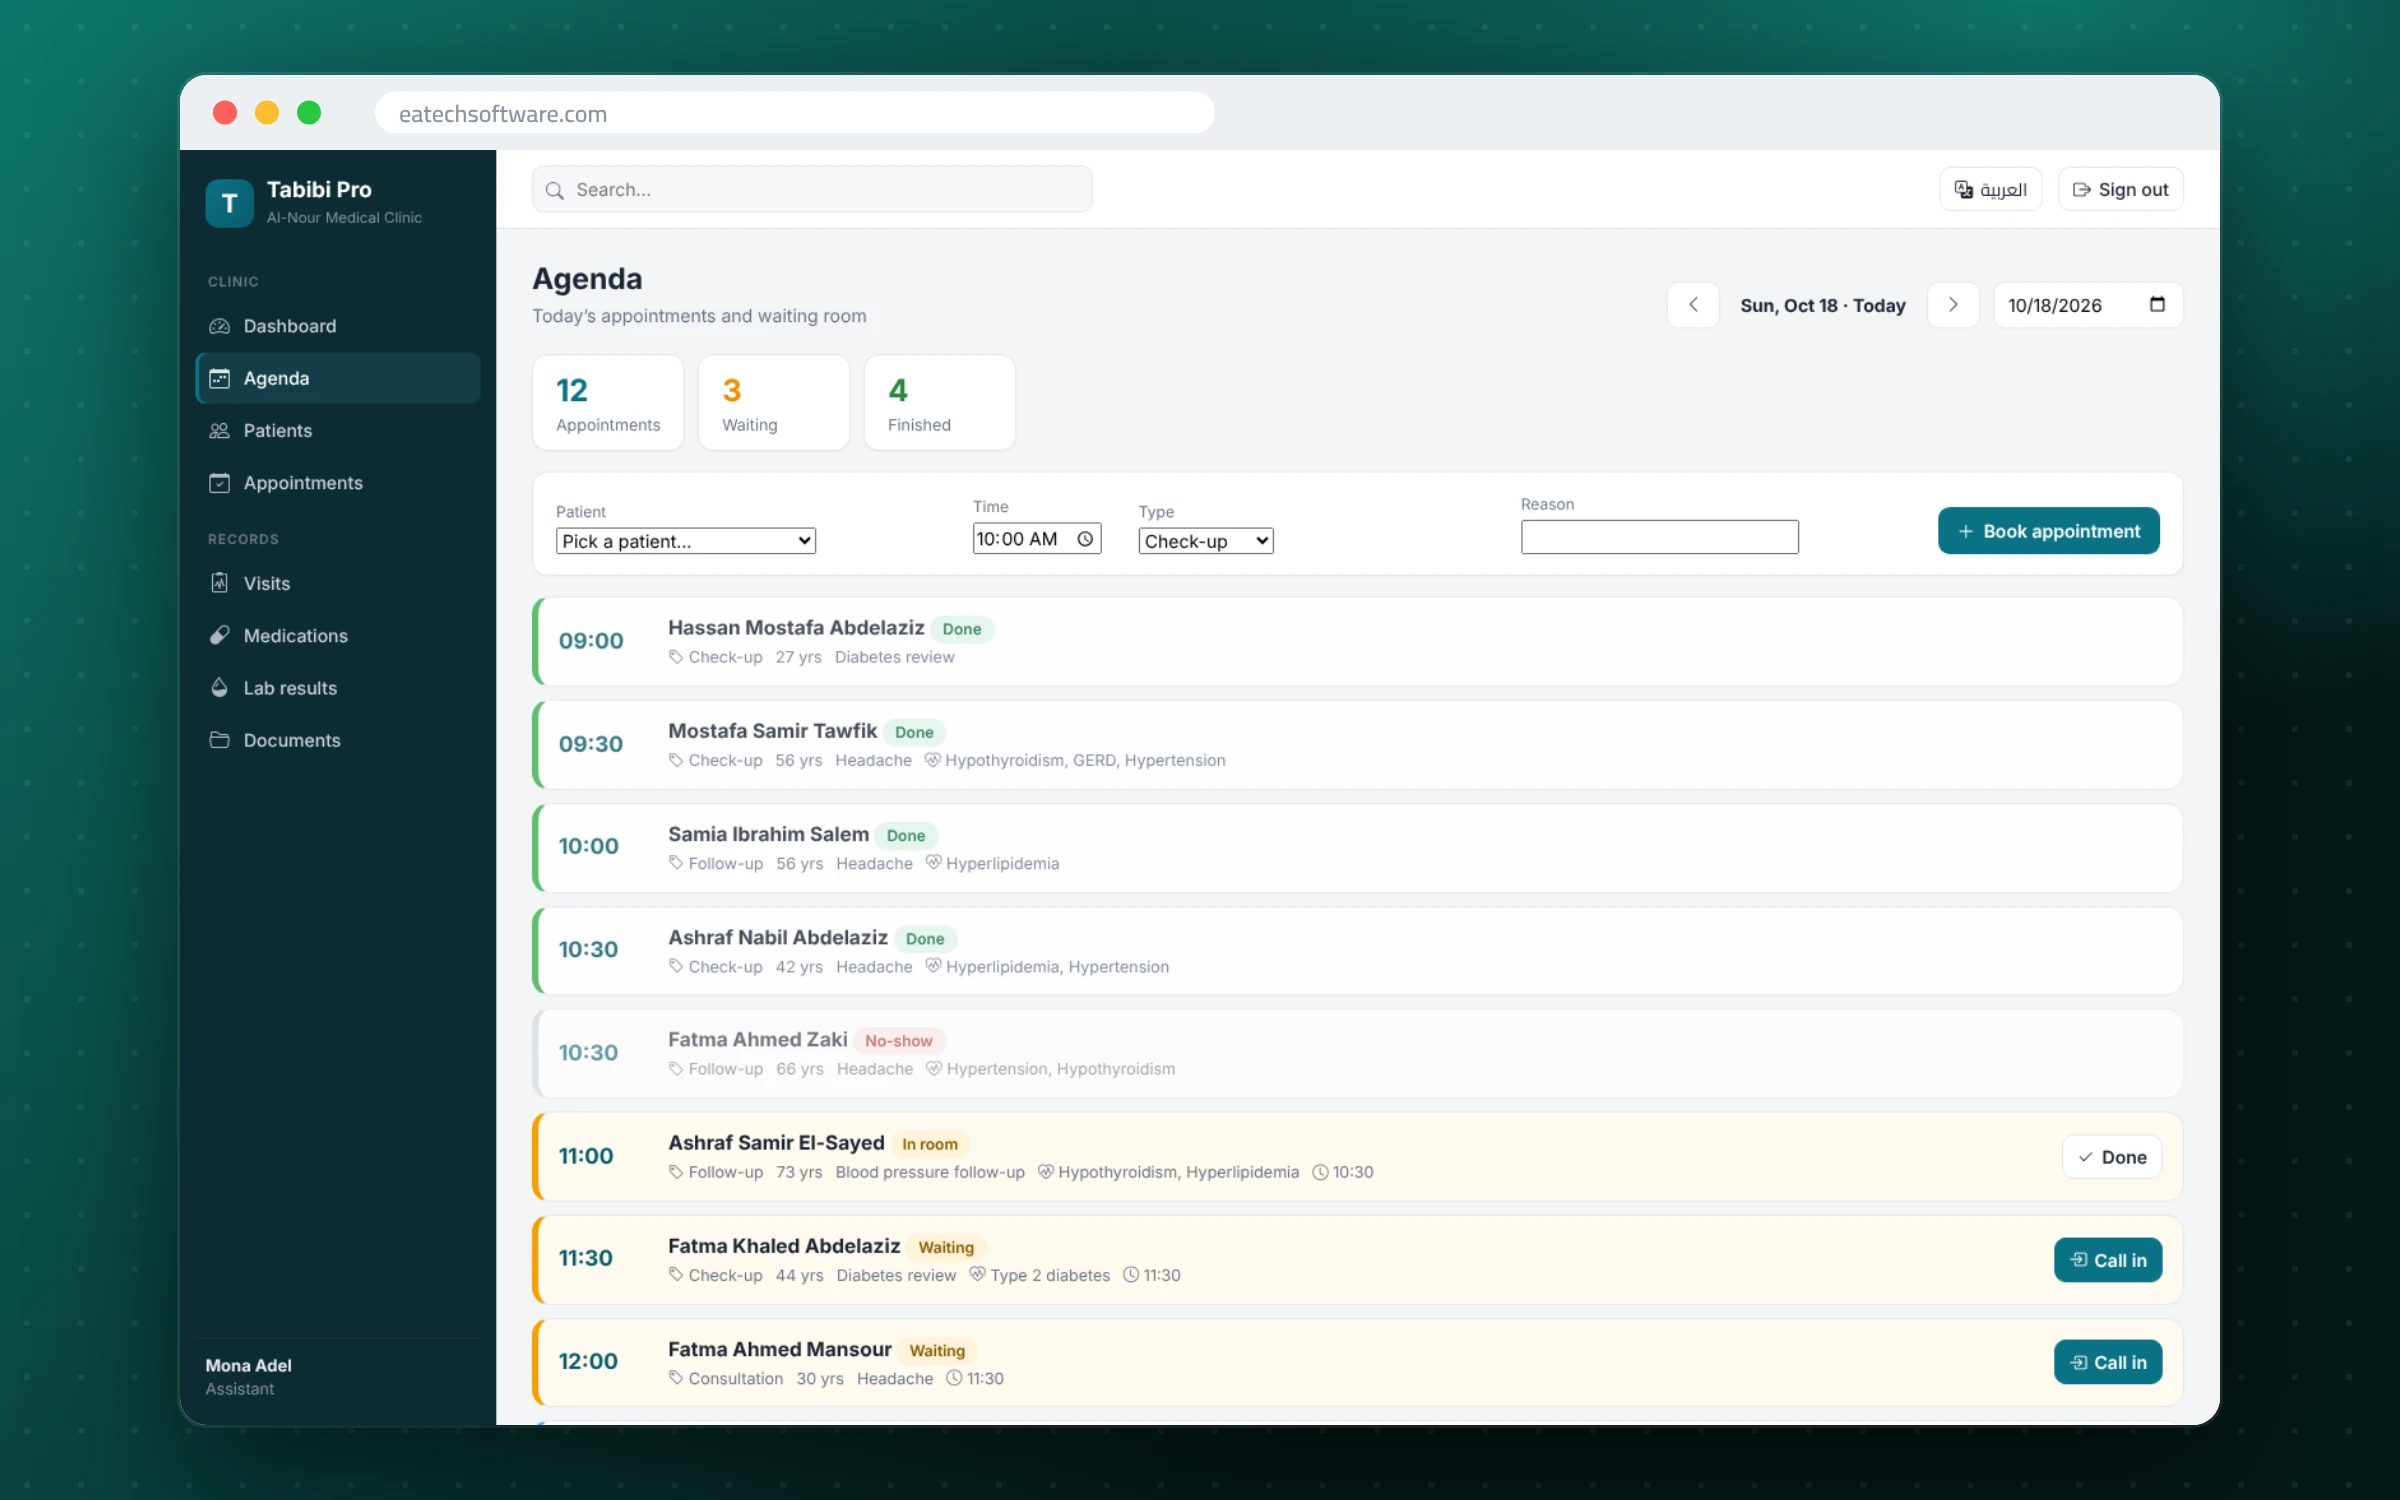Click the Reason input field
Viewport: 2400px width, 1500px height.
coord(1660,537)
